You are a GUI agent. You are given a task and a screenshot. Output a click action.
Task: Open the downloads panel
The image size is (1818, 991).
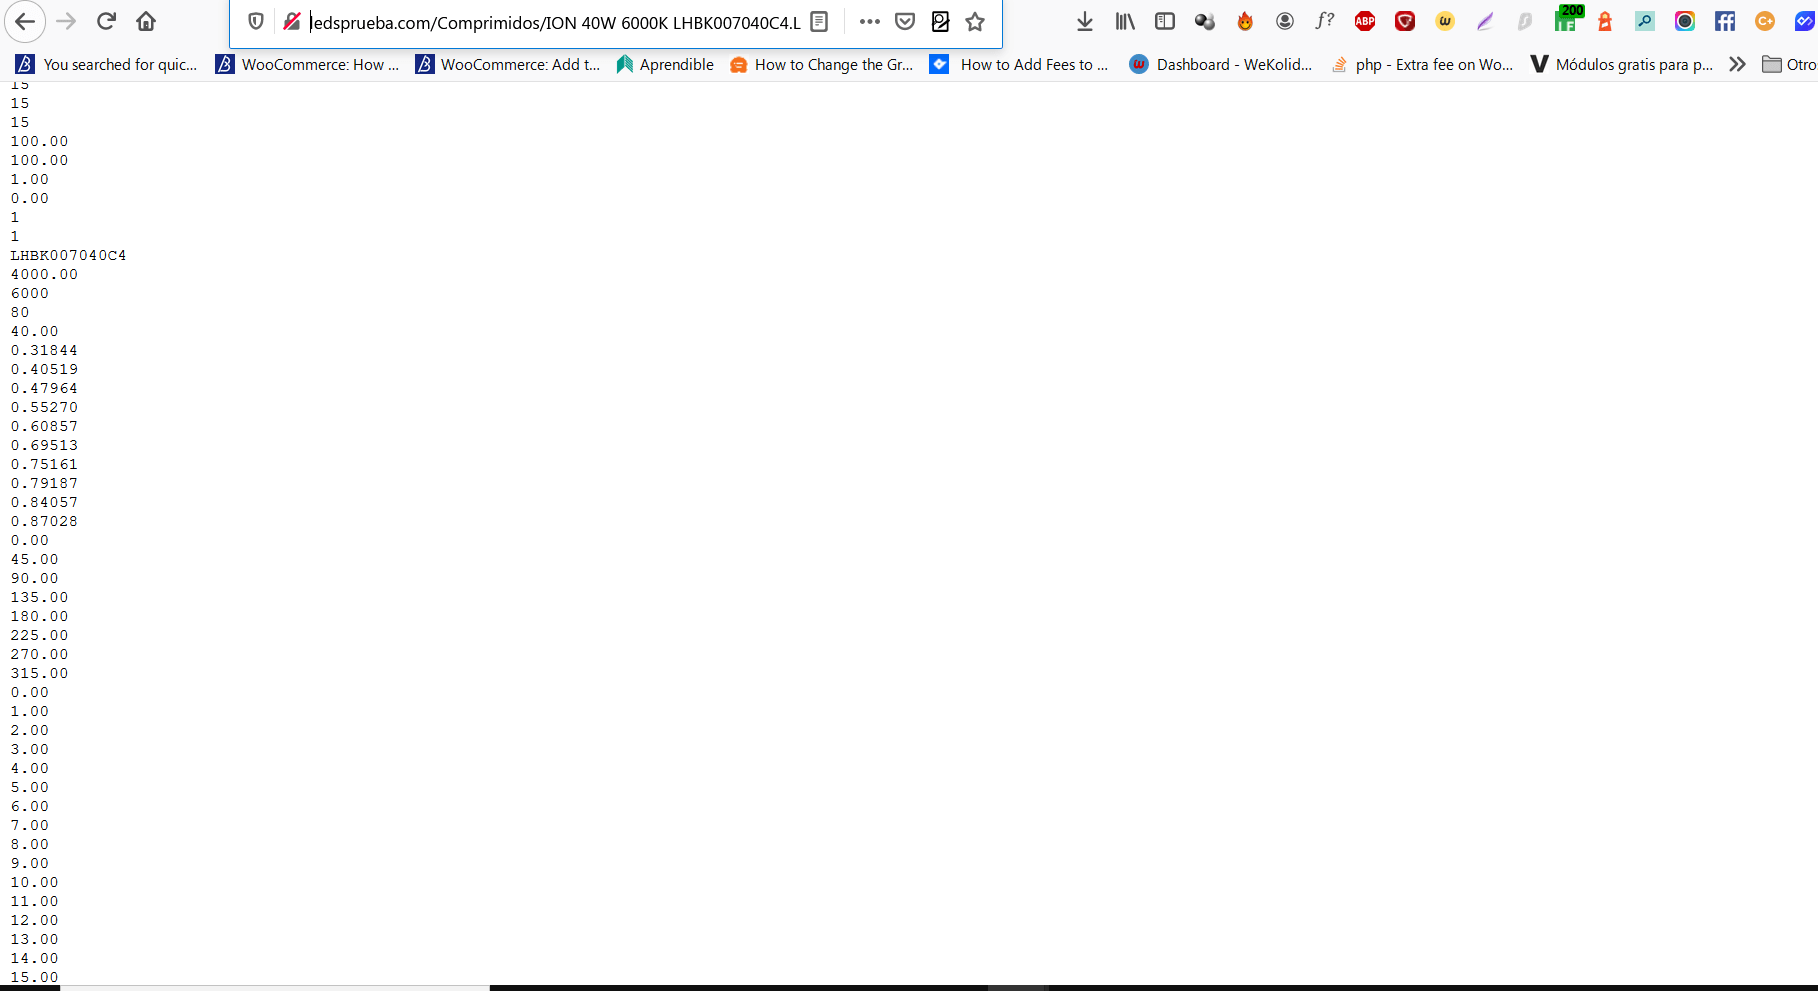pos(1085,21)
